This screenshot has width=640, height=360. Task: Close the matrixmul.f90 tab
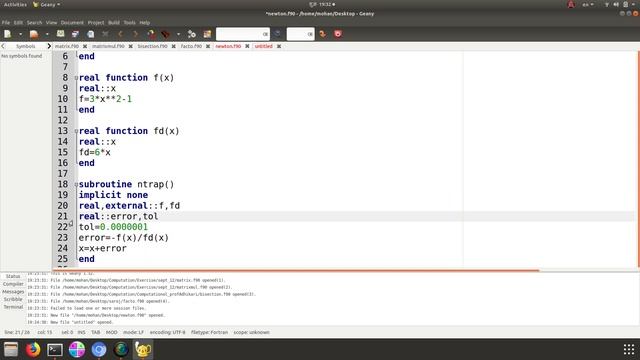click(x=131, y=47)
